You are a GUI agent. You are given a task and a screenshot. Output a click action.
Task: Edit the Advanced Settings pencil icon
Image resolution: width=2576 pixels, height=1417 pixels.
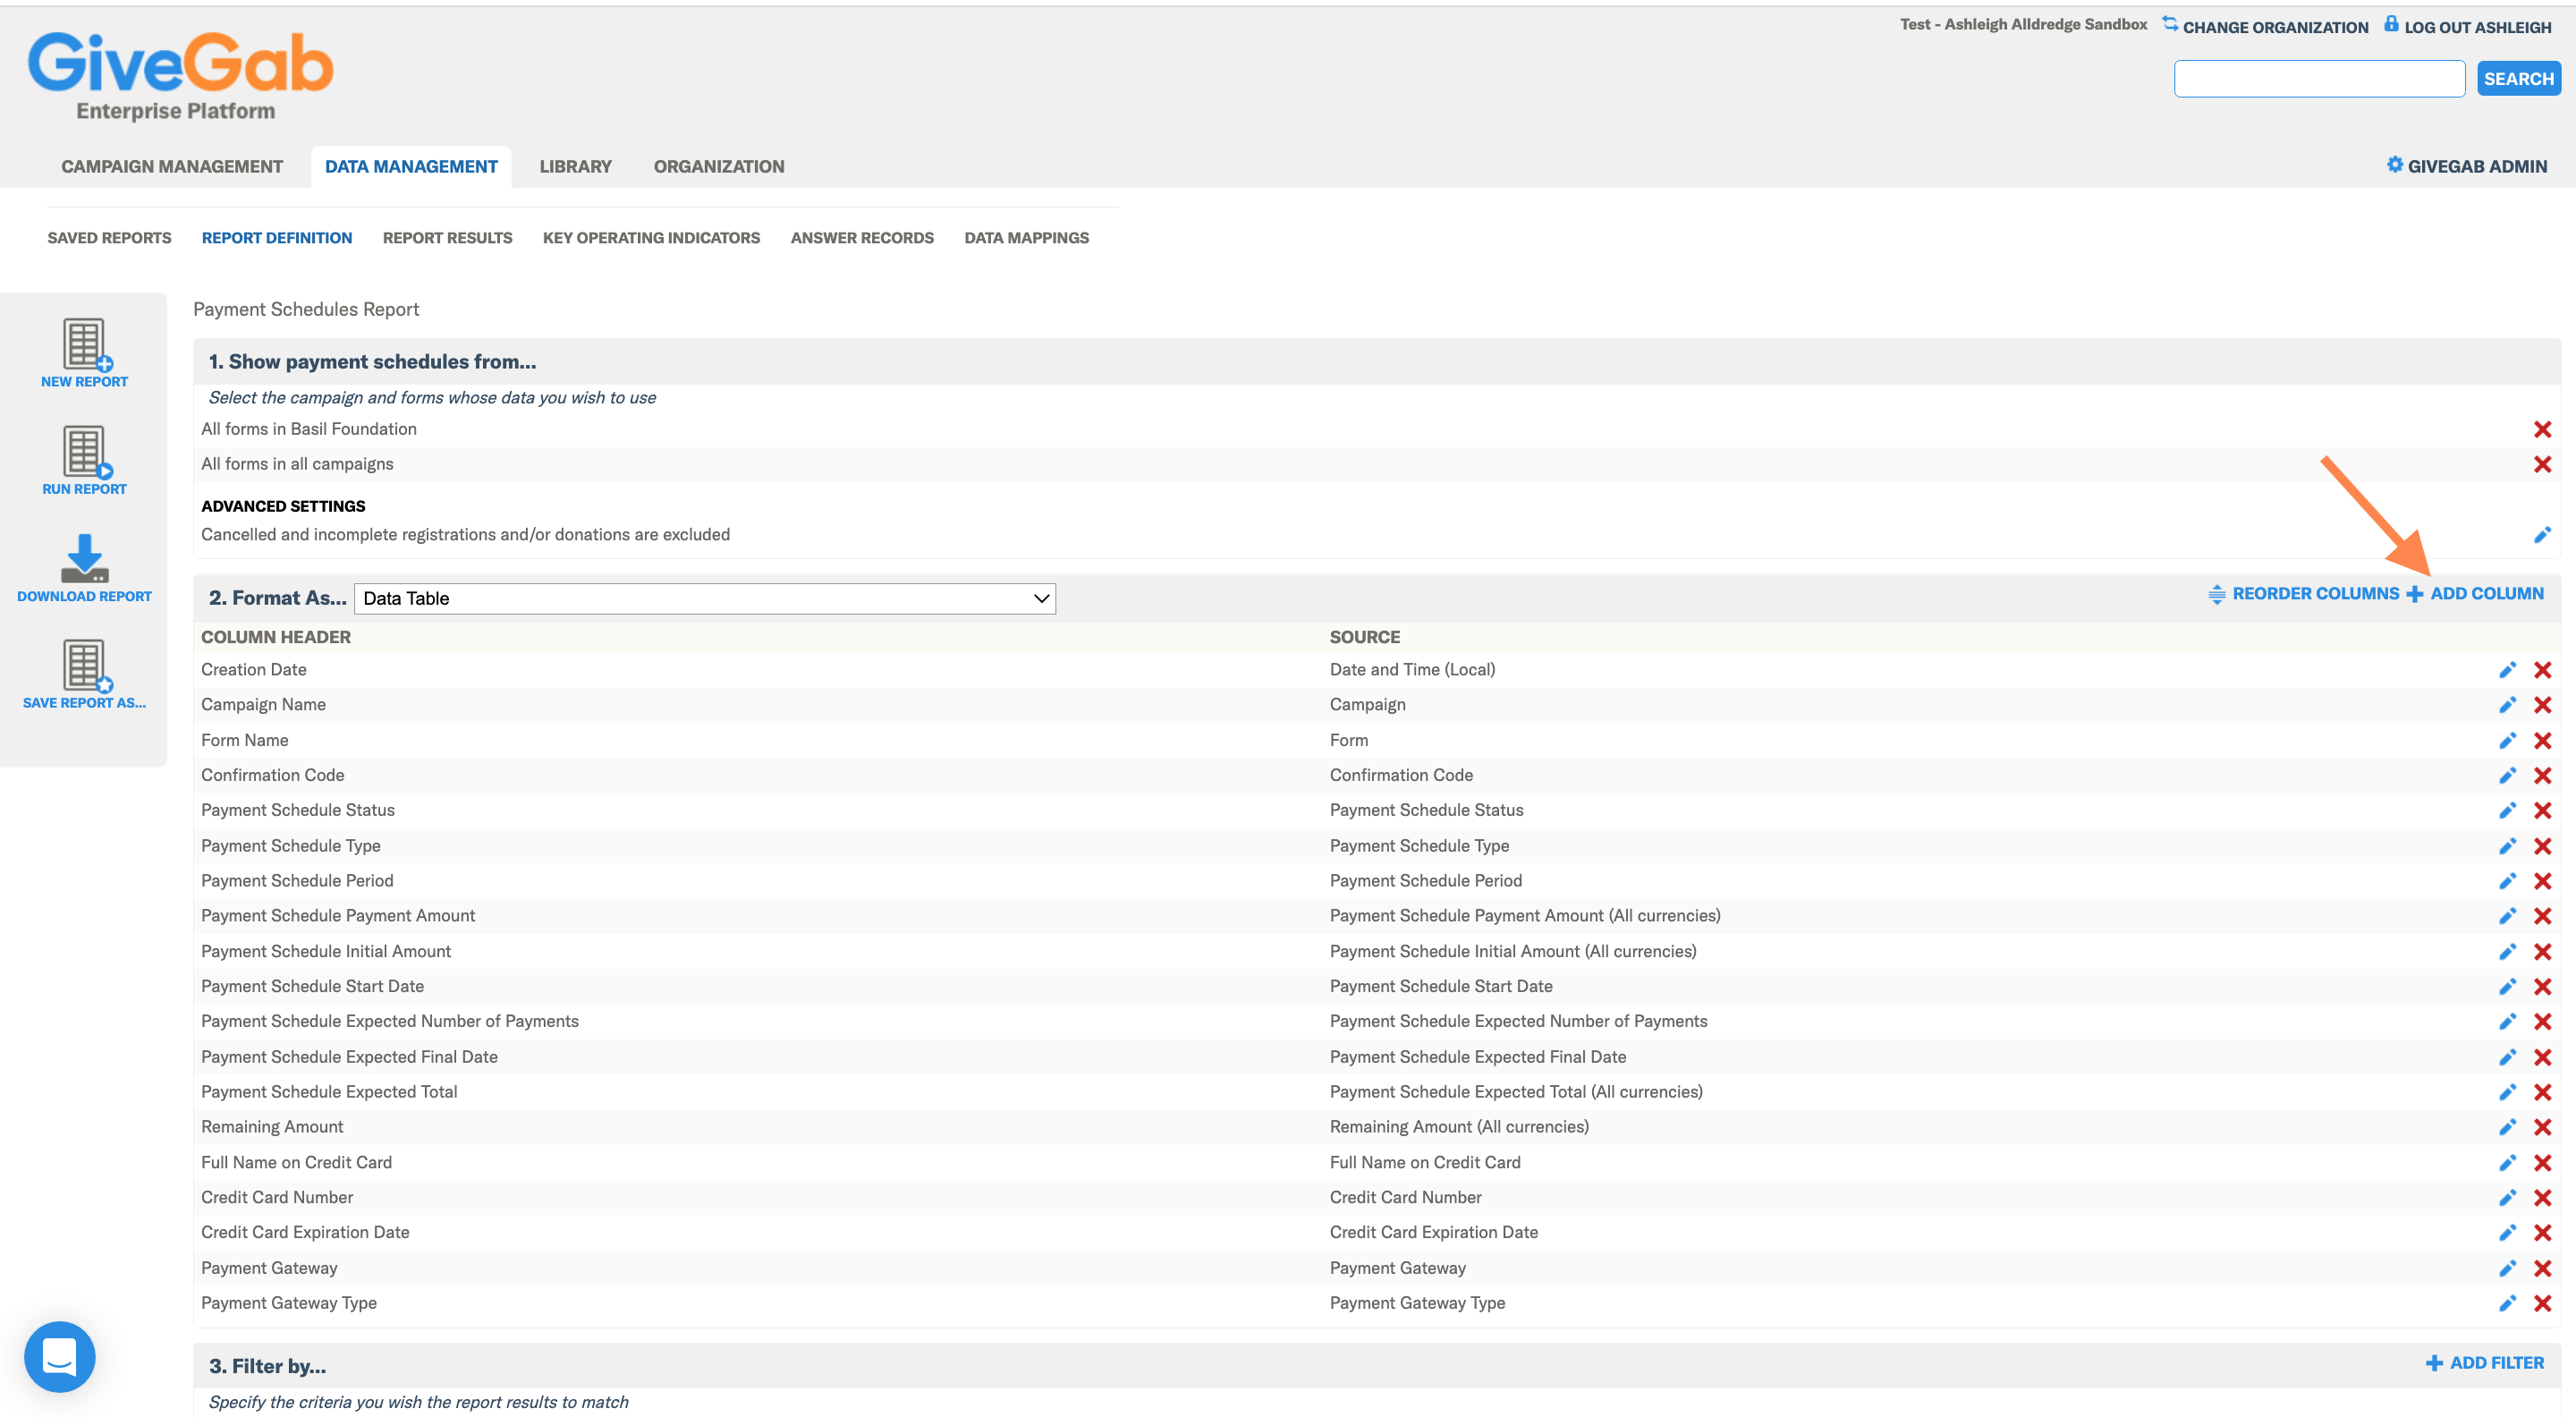[2542, 535]
